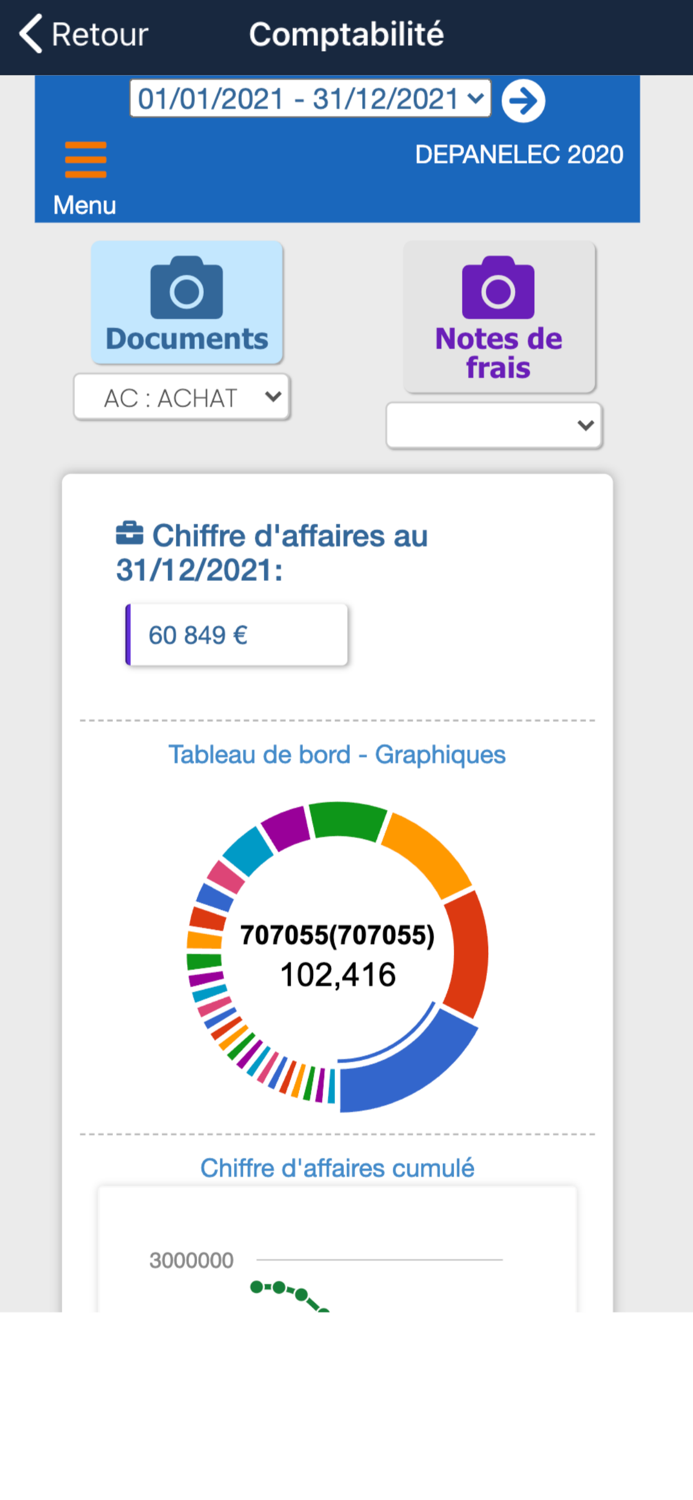Open Tableau de bord - Graphiques
693x1500 pixels.
coord(337,754)
